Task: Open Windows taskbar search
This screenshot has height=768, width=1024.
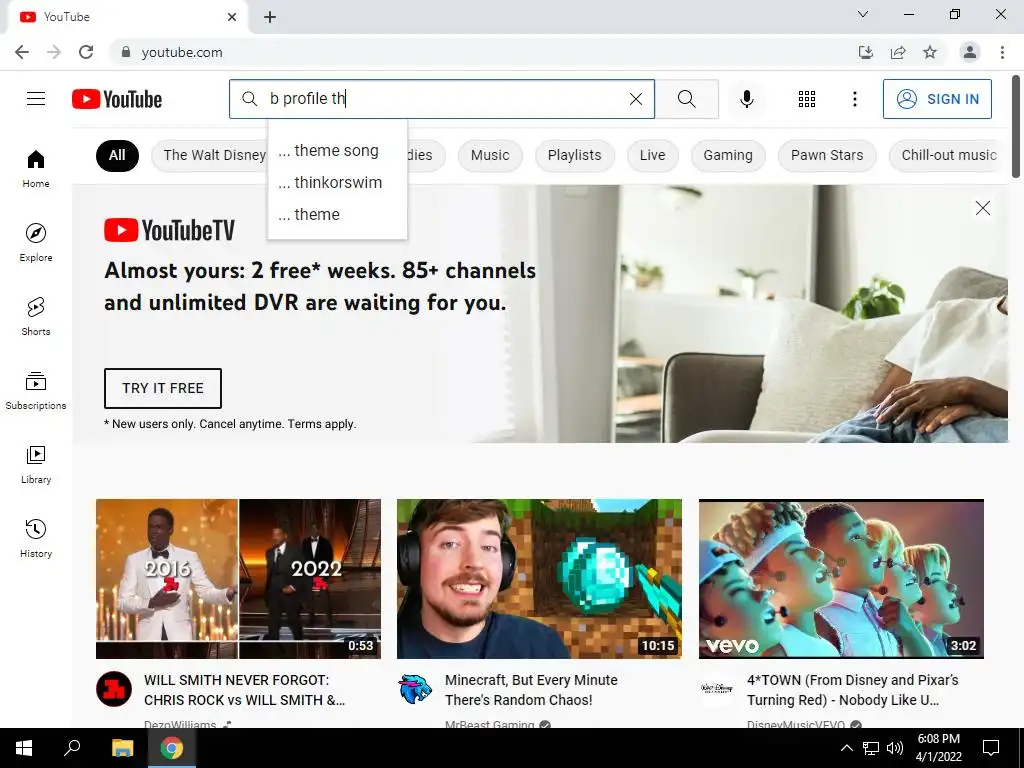Action: coord(72,748)
